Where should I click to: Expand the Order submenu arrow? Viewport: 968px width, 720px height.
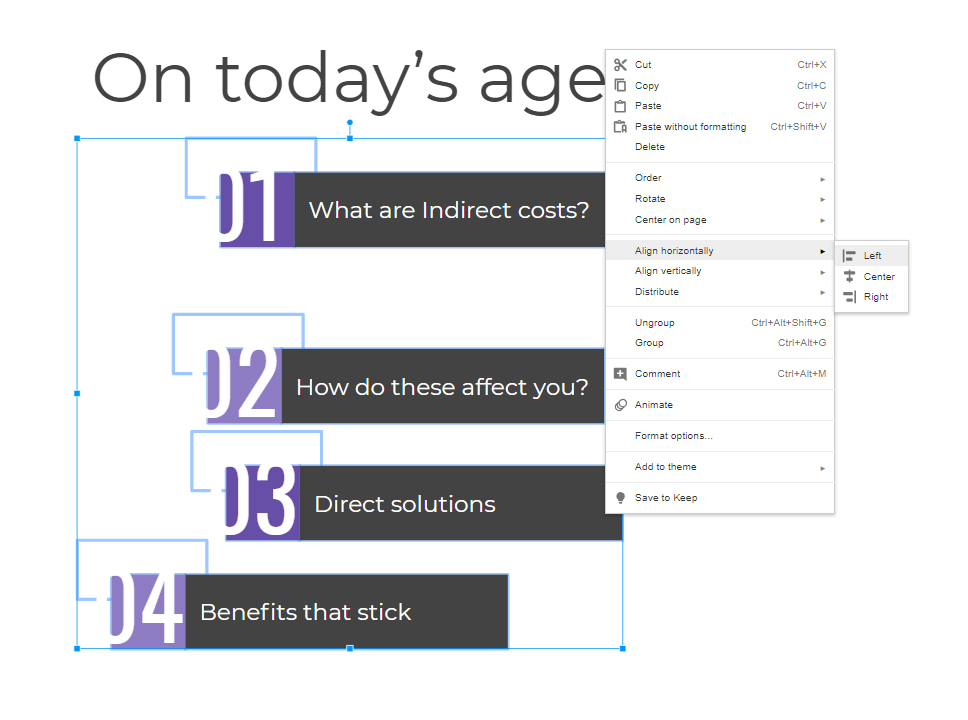[822, 179]
